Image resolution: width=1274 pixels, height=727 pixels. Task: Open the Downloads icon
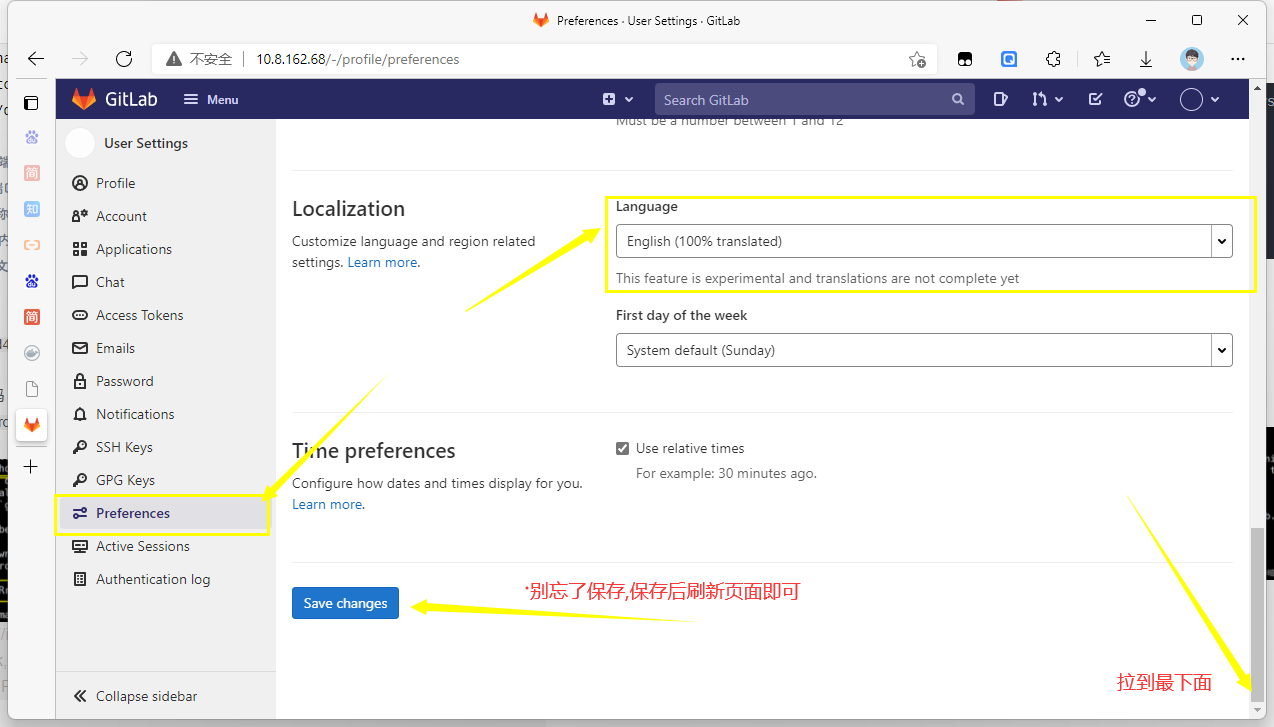click(x=1146, y=59)
